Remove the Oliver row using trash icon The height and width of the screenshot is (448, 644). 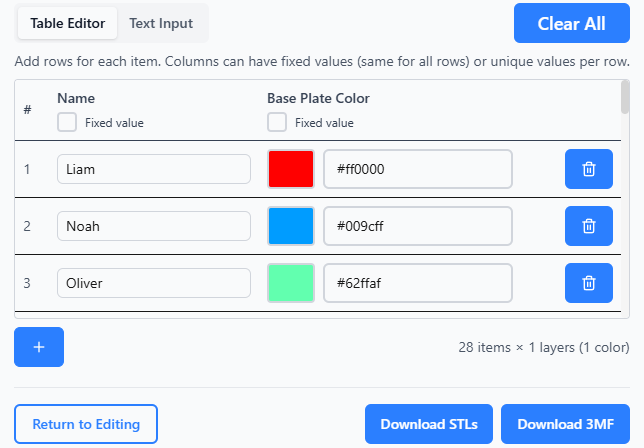[589, 283]
